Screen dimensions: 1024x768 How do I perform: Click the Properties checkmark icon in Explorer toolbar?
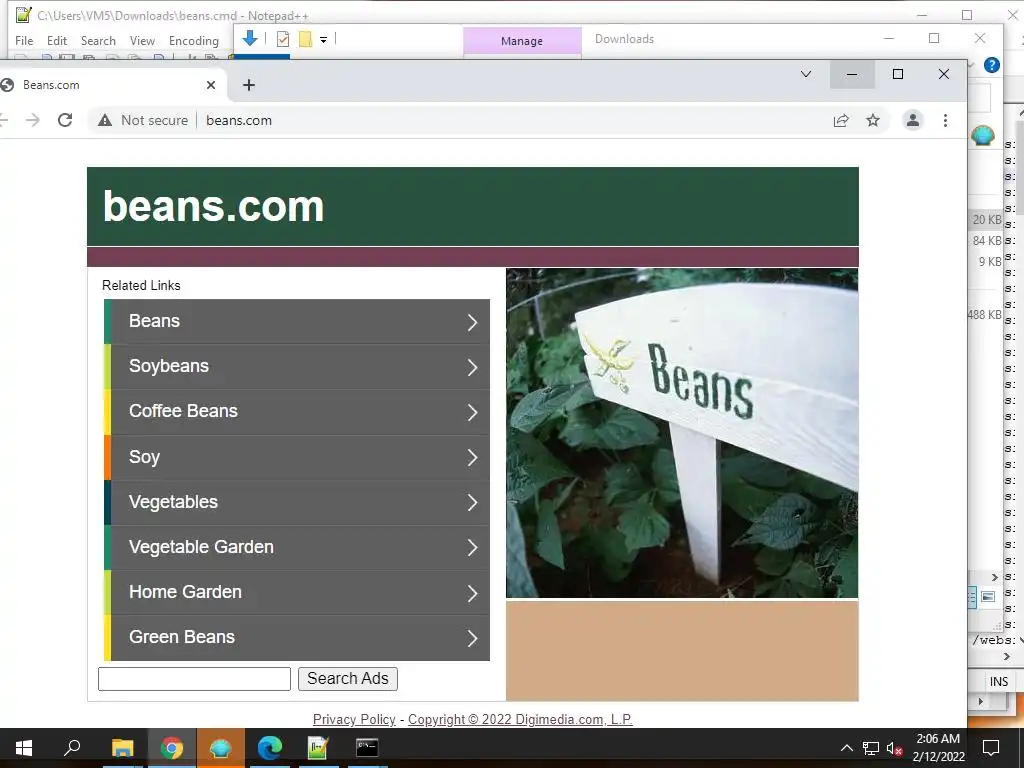pos(283,39)
